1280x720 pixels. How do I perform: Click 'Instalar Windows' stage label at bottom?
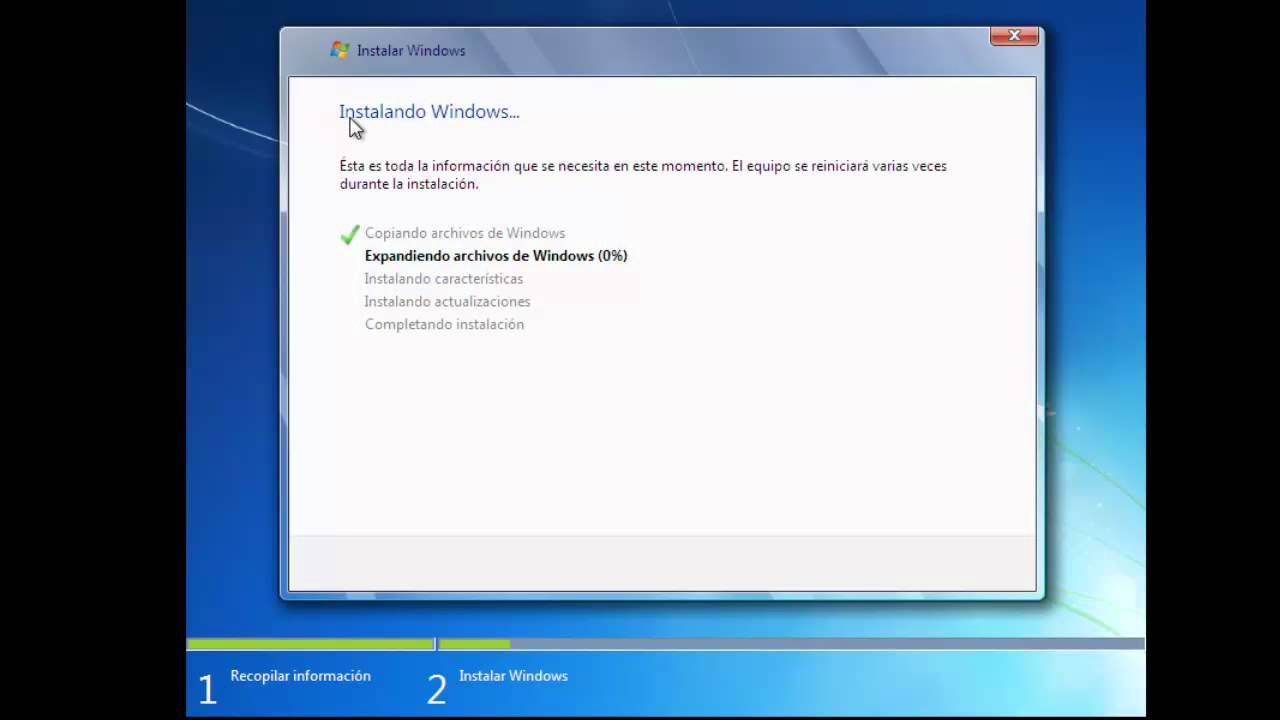[x=513, y=676]
